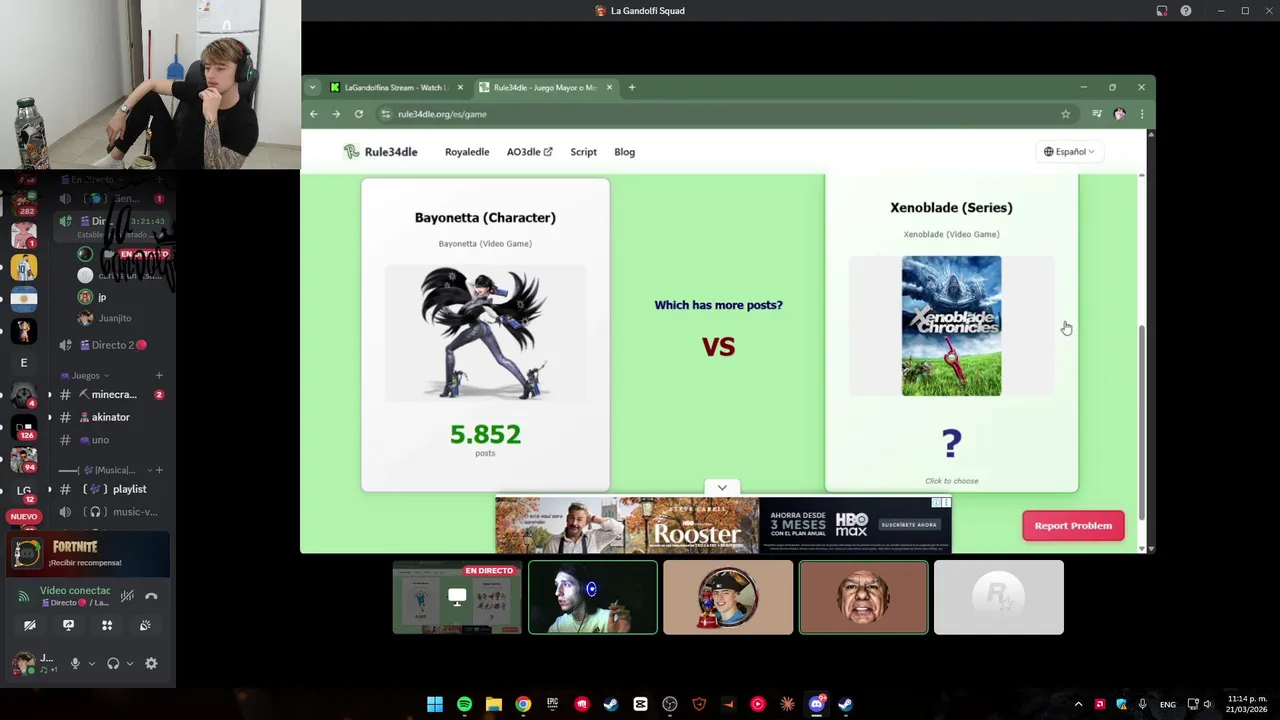The image size is (1280, 720).
Task: Launch Epic Games from the taskbar
Action: [552, 704]
